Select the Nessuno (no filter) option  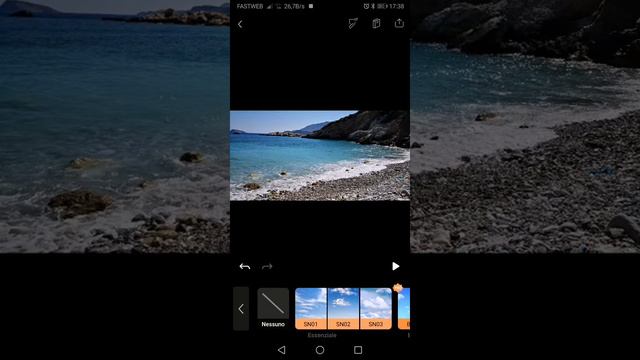pyautogui.click(x=273, y=308)
